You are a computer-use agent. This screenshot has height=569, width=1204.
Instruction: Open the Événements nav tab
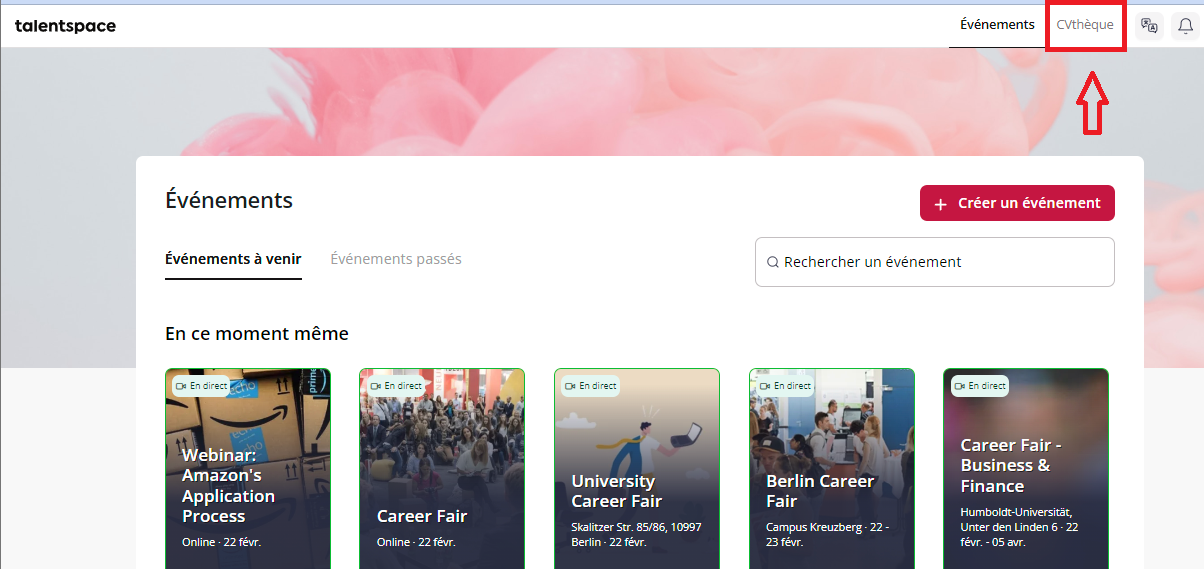coord(997,25)
